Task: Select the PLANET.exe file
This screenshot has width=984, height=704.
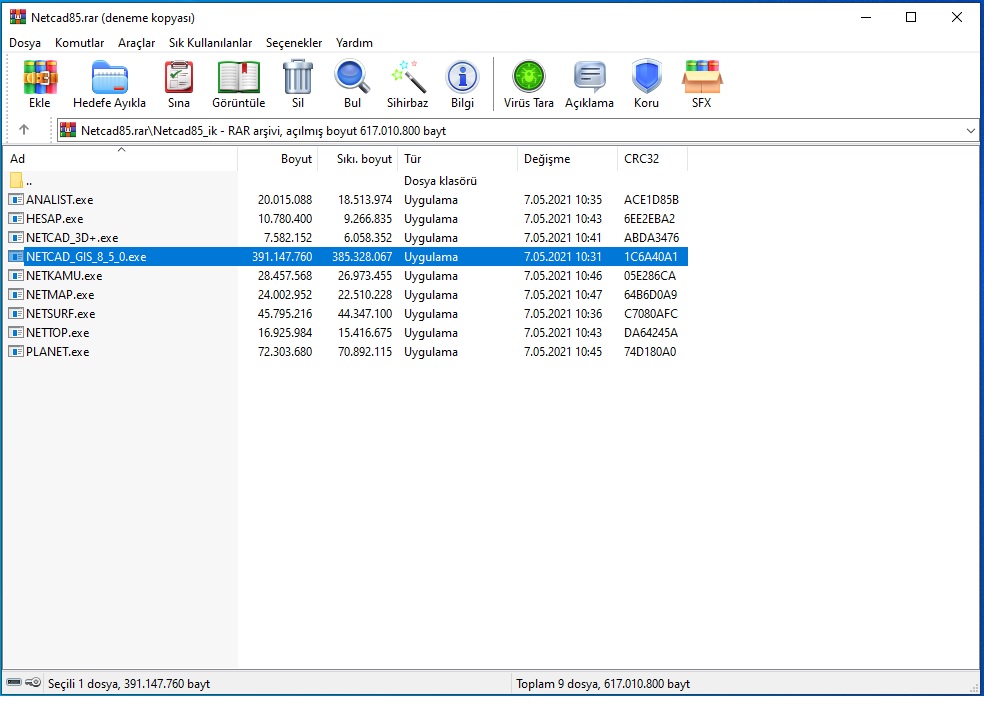Action: 57,352
